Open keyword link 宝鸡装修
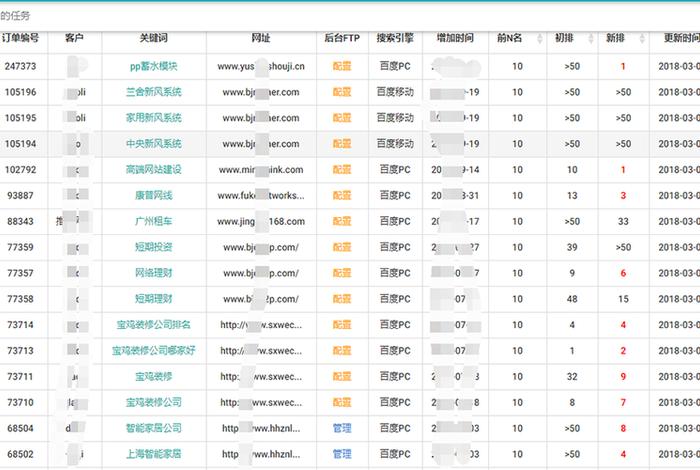 (154, 377)
